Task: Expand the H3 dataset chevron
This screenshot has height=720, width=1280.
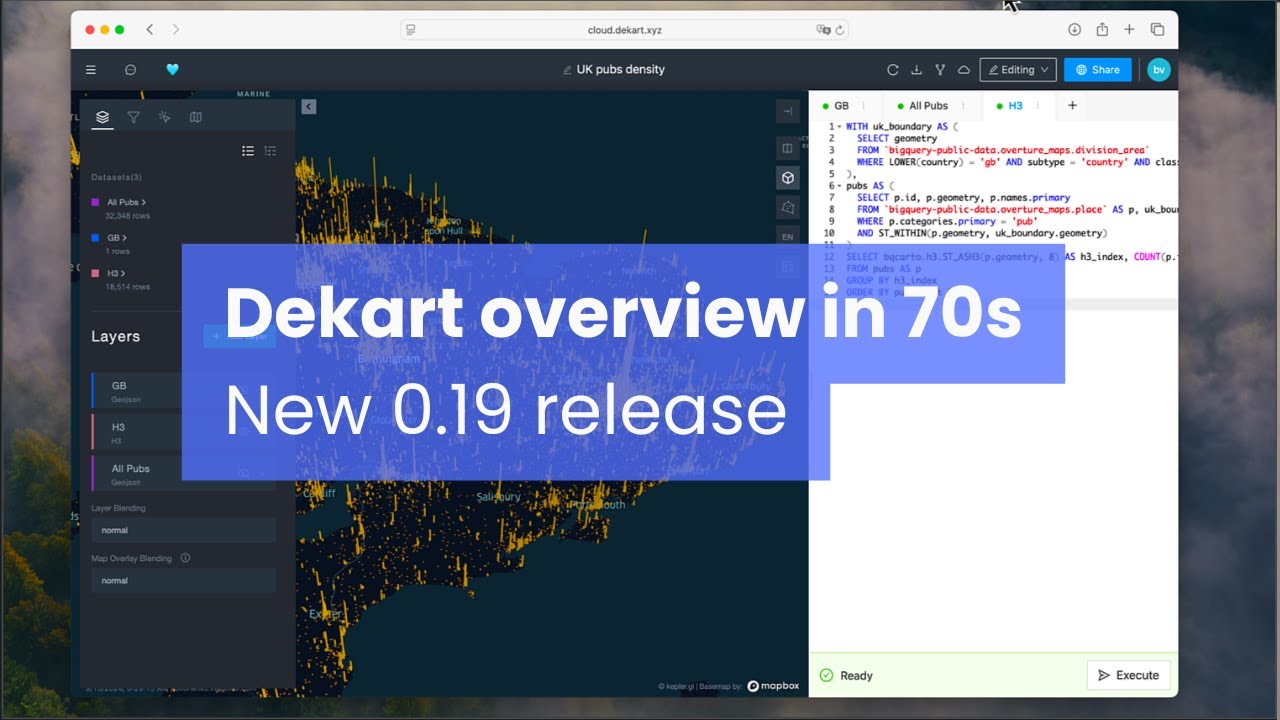Action: point(124,274)
